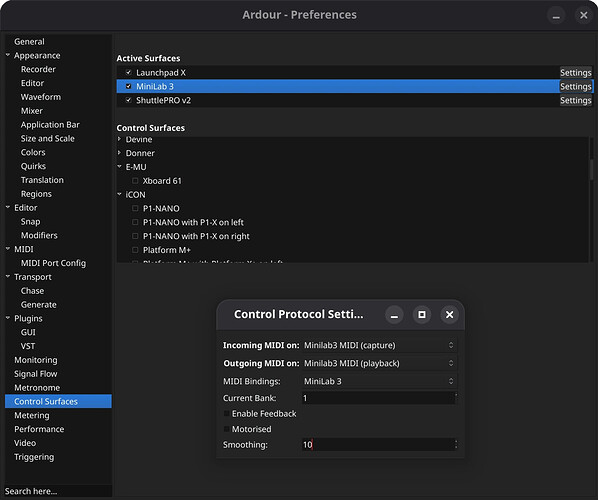Open the MIDI Bindings dropdown
The image size is (598, 500).
tap(379, 381)
